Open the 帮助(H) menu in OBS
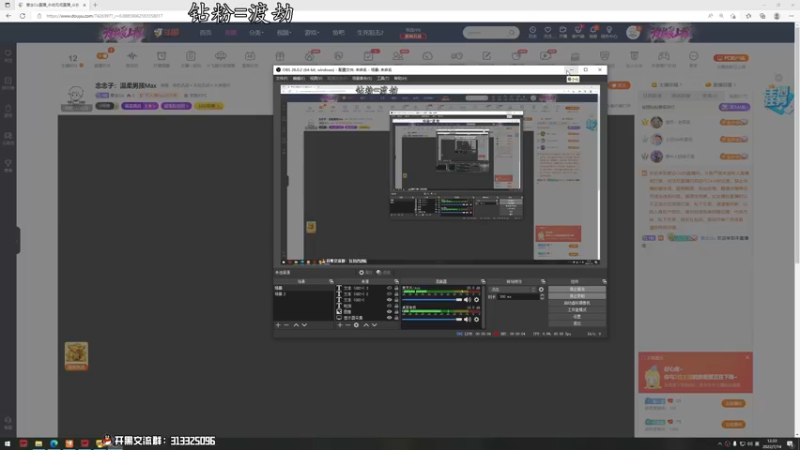The width and height of the screenshot is (800, 450). (x=400, y=79)
